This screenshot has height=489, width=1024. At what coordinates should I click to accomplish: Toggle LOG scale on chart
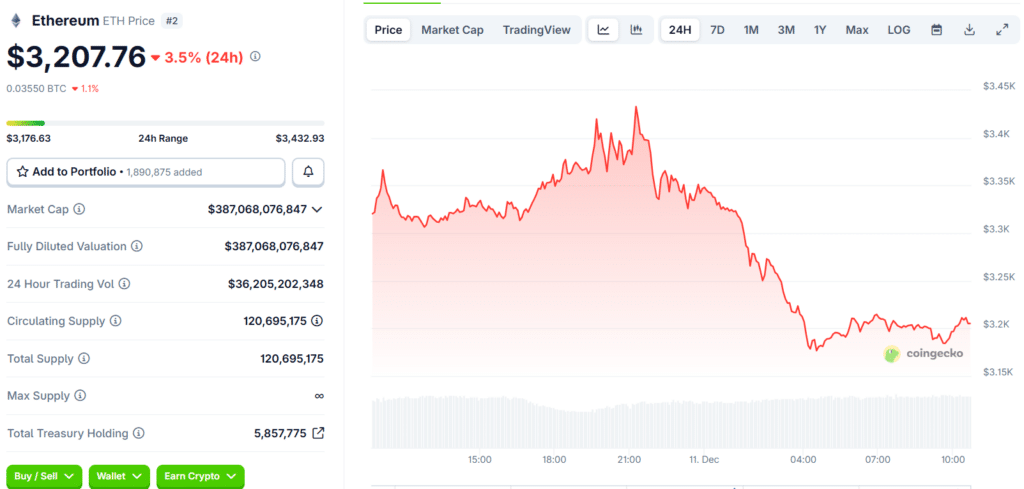(x=898, y=30)
